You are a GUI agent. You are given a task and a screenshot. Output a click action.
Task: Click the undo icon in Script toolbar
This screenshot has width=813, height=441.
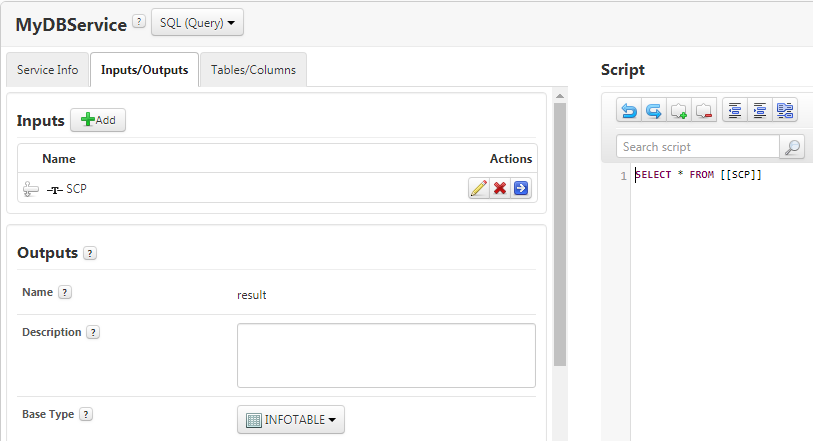[x=629, y=110]
